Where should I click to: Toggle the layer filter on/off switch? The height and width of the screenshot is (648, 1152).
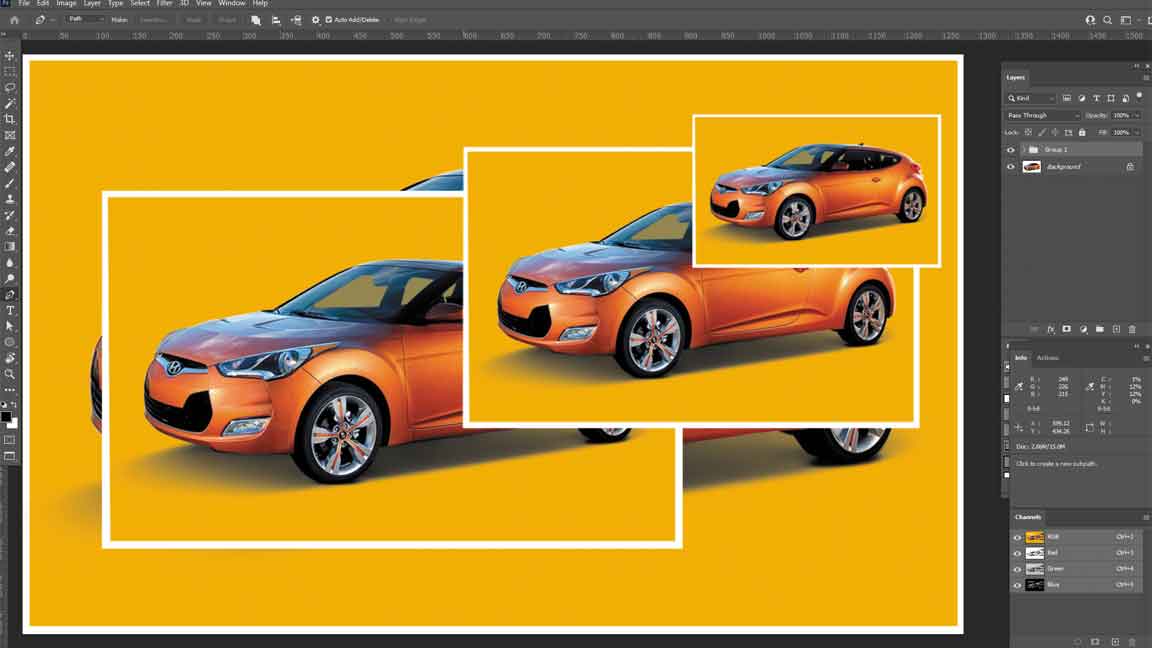point(1140,96)
